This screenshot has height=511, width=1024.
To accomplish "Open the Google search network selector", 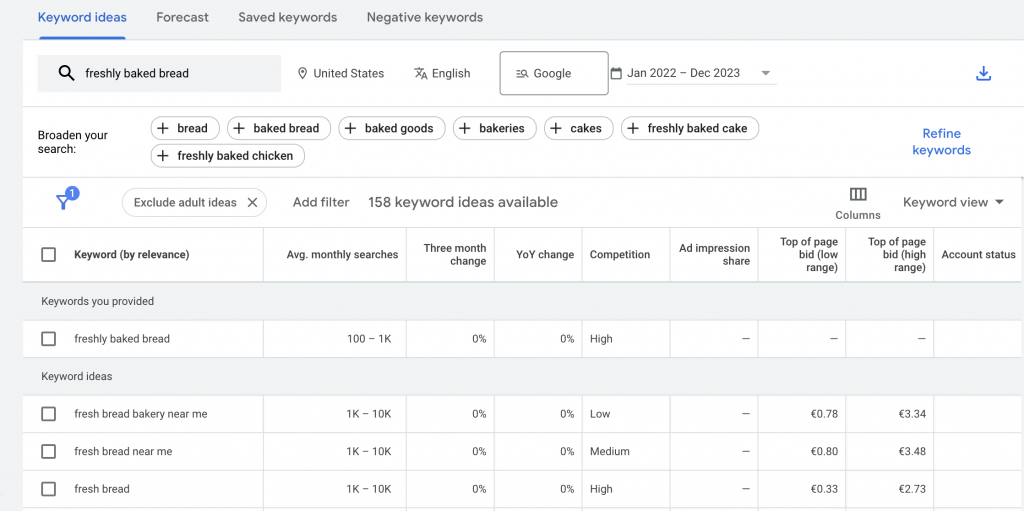I will tap(553, 73).
